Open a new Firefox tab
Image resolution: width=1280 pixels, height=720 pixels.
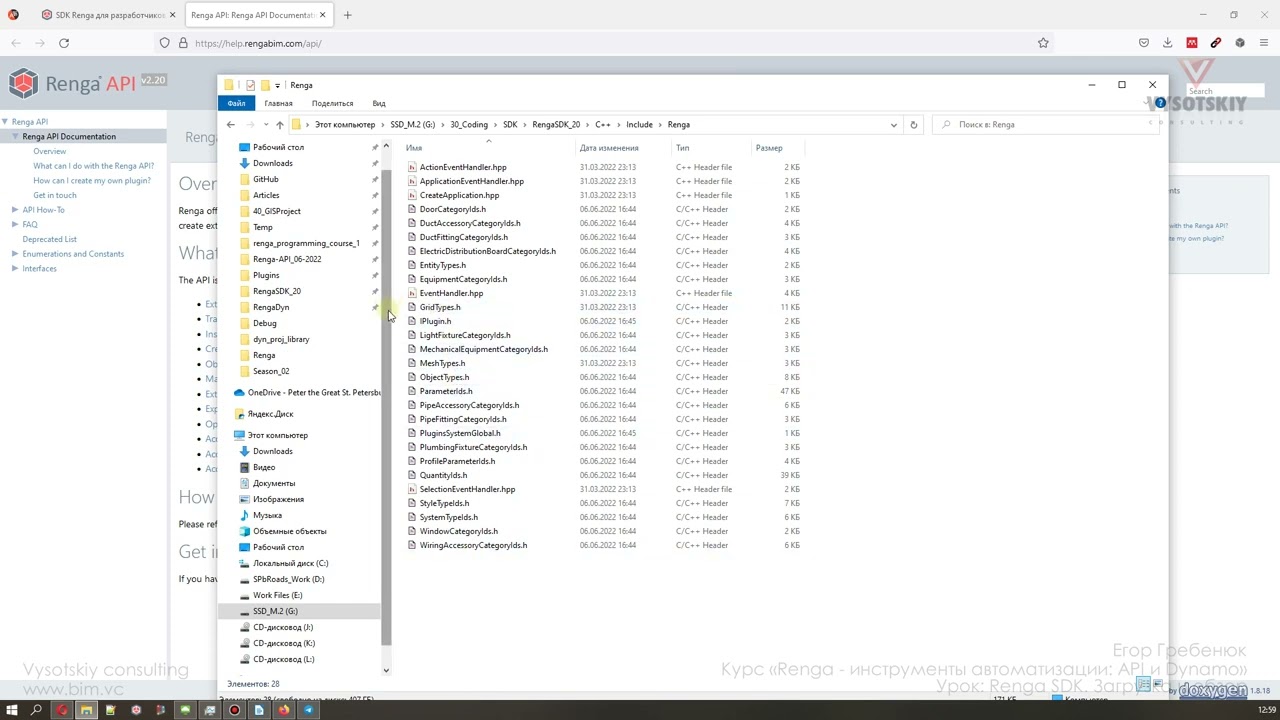(x=347, y=15)
